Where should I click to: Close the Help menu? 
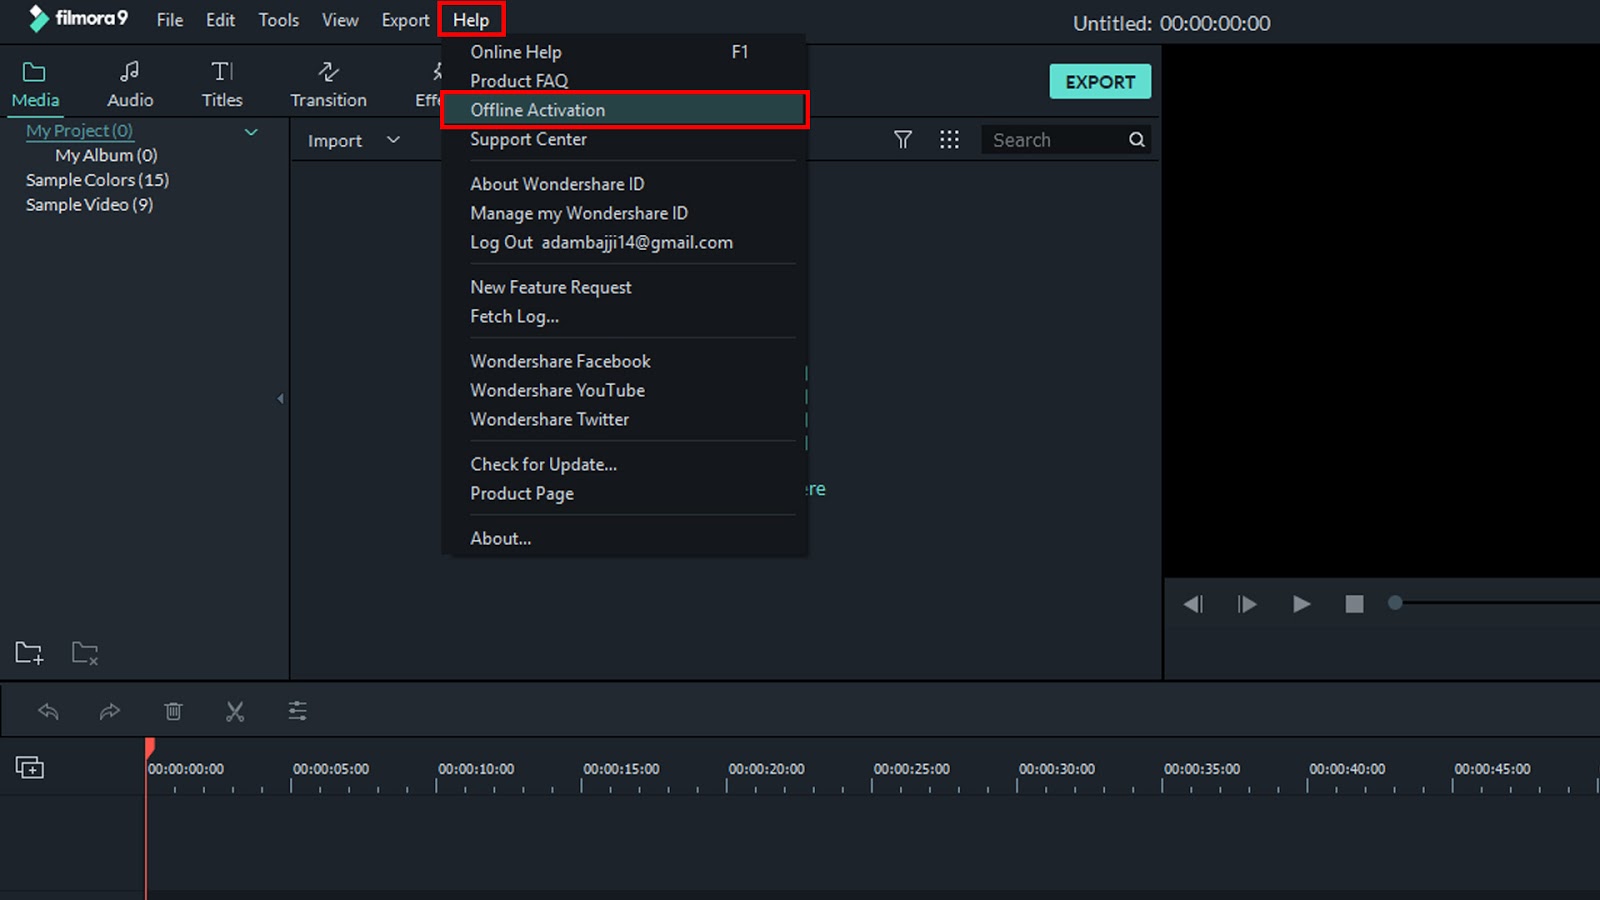[x=471, y=20]
